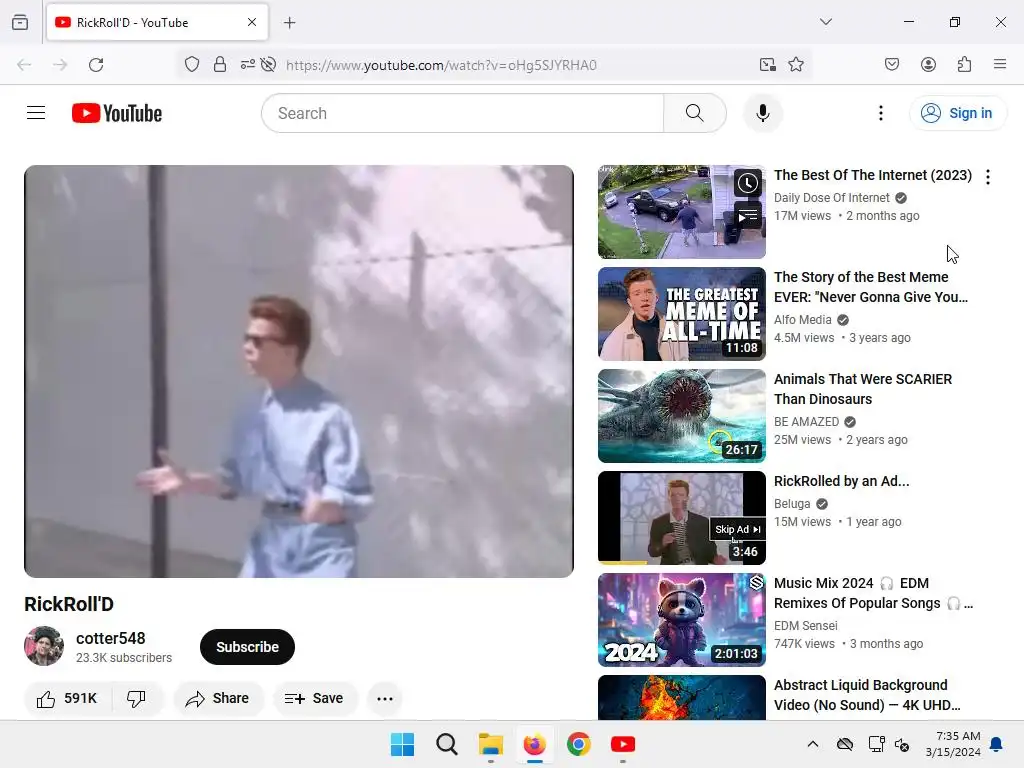Open Music Mix 2024 EDM thumbnail
This screenshot has width=1024, height=768.
(x=682, y=619)
